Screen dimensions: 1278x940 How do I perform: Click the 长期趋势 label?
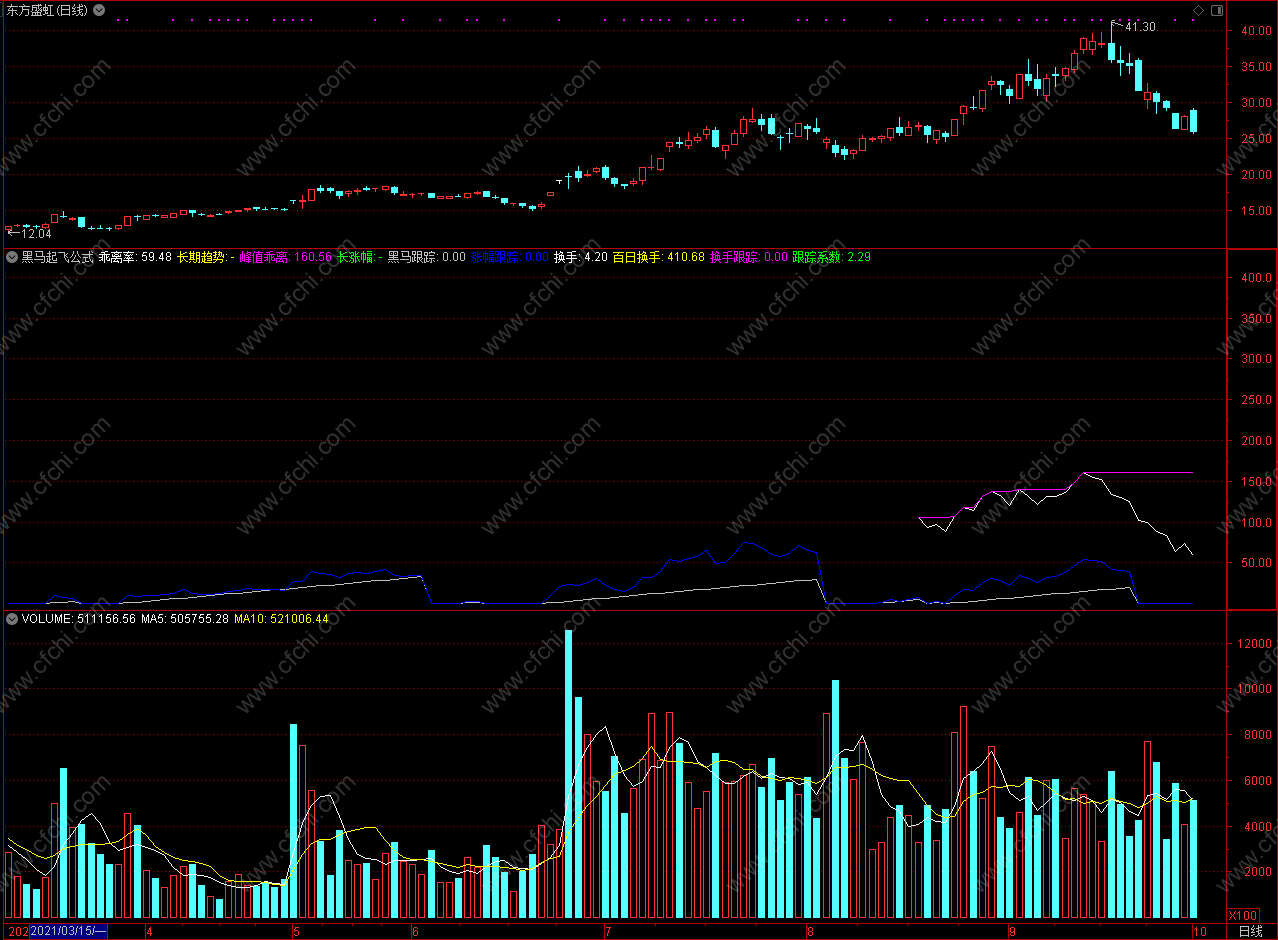[201, 257]
